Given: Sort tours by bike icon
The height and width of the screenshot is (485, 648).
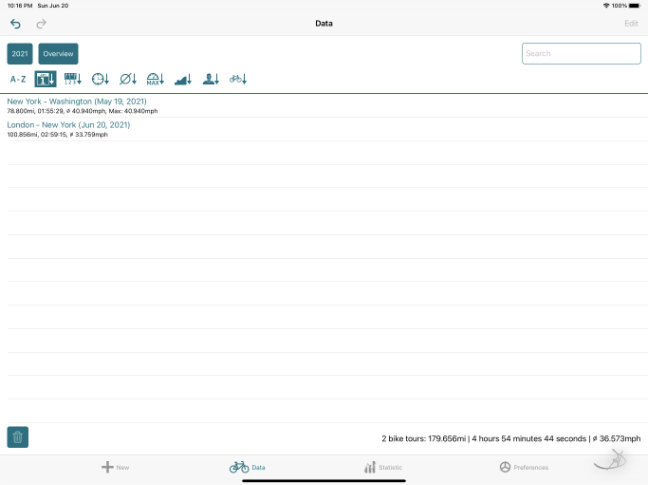Looking at the screenshot, I should coord(238,79).
